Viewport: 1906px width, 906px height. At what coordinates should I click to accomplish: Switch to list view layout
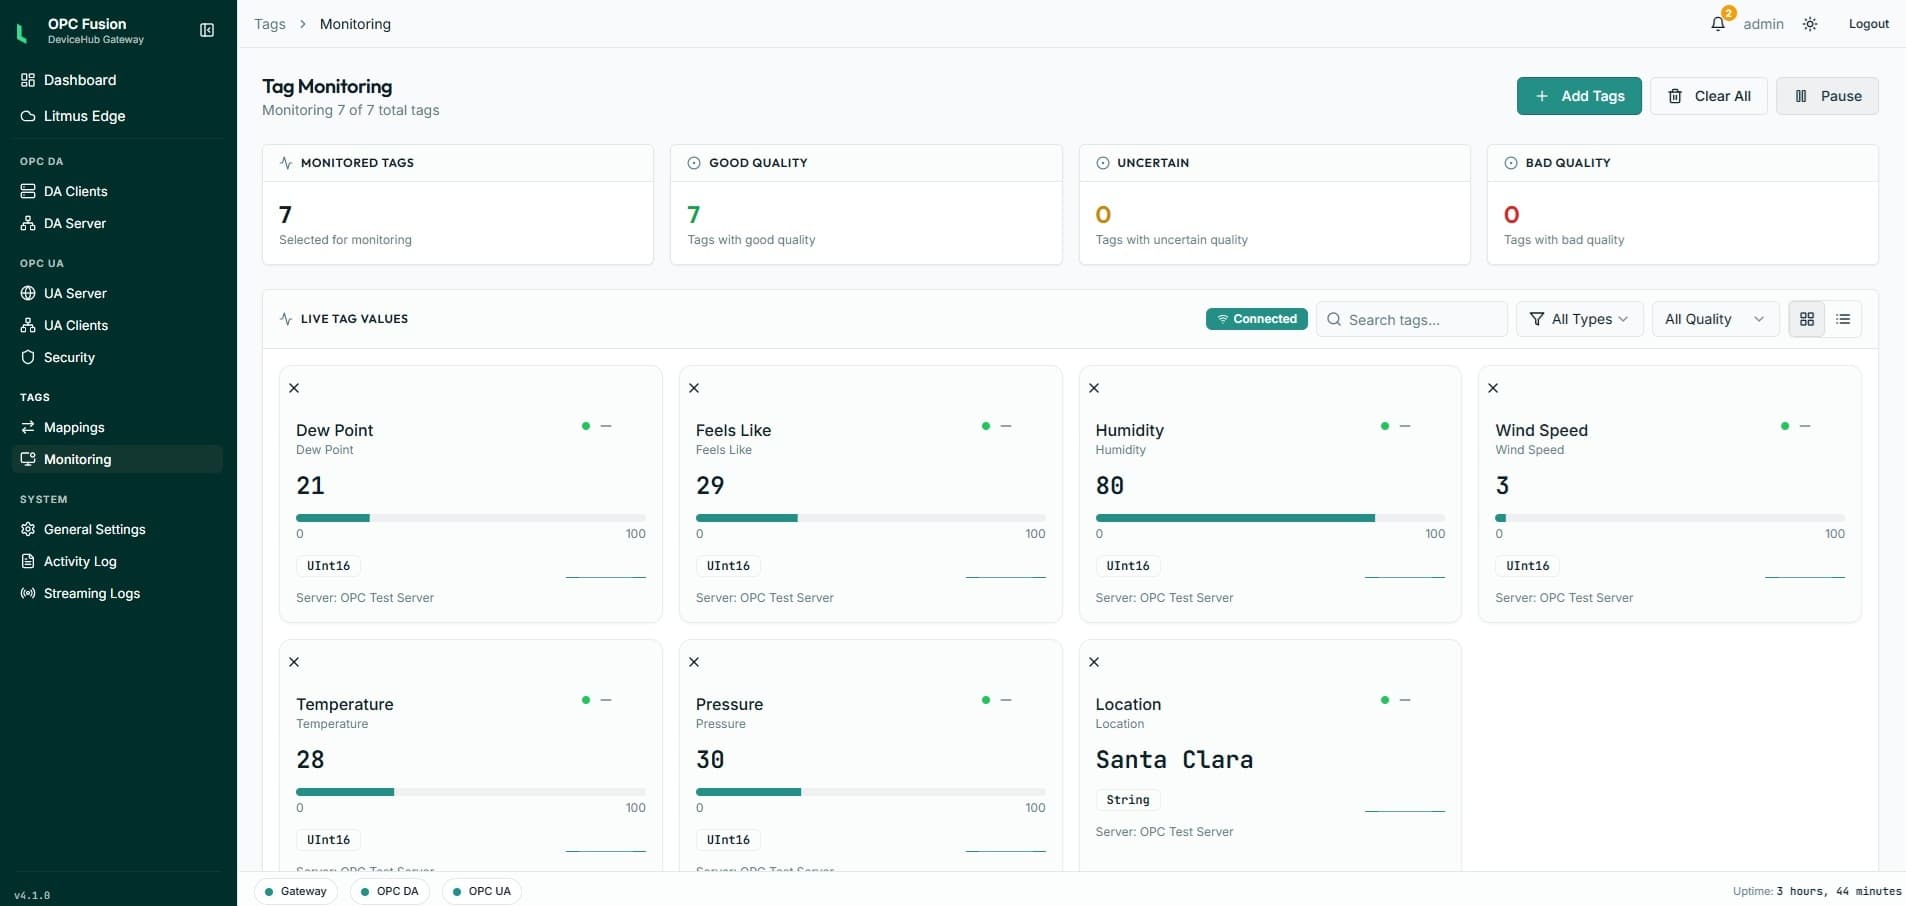pos(1843,319)
